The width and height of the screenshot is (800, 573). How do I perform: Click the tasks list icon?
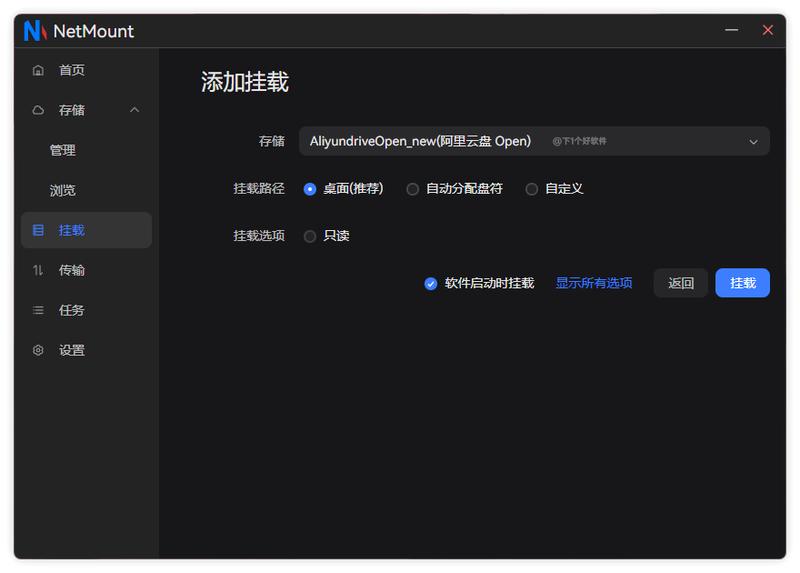pos(38,310)
